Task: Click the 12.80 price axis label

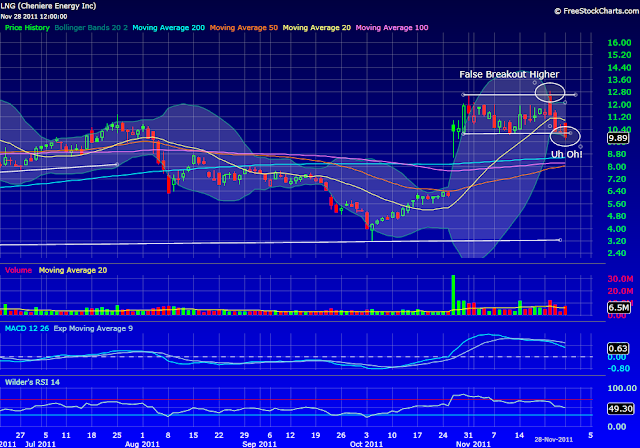Action: pos(619,92)
